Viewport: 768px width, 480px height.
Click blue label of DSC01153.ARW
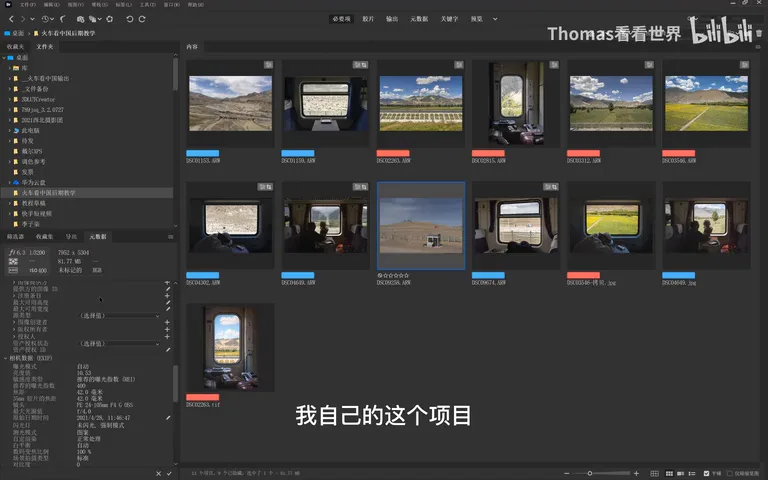[x=202, y=153]
